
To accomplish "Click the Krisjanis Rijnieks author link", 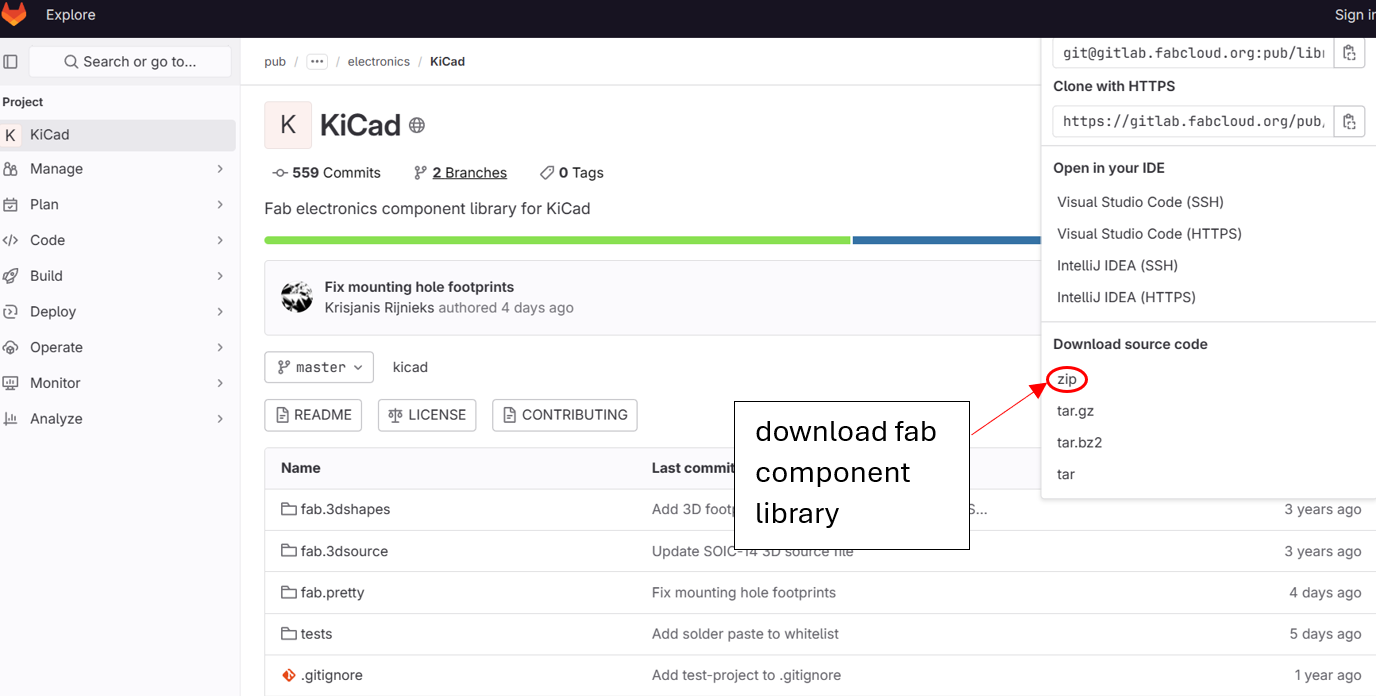I will coord(379,308).
